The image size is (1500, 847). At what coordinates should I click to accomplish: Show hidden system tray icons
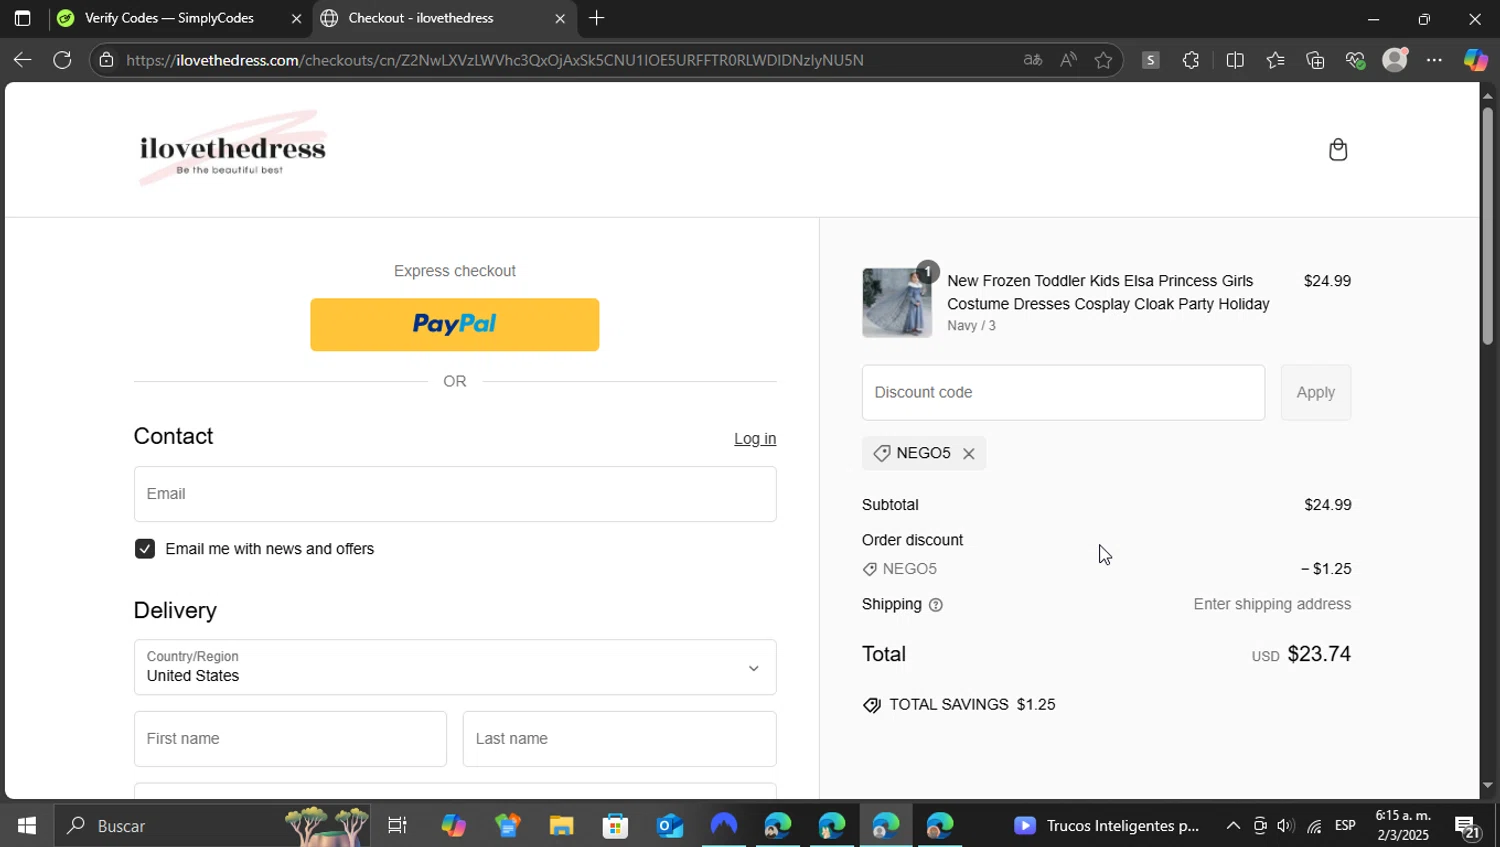pos(1233,826)
